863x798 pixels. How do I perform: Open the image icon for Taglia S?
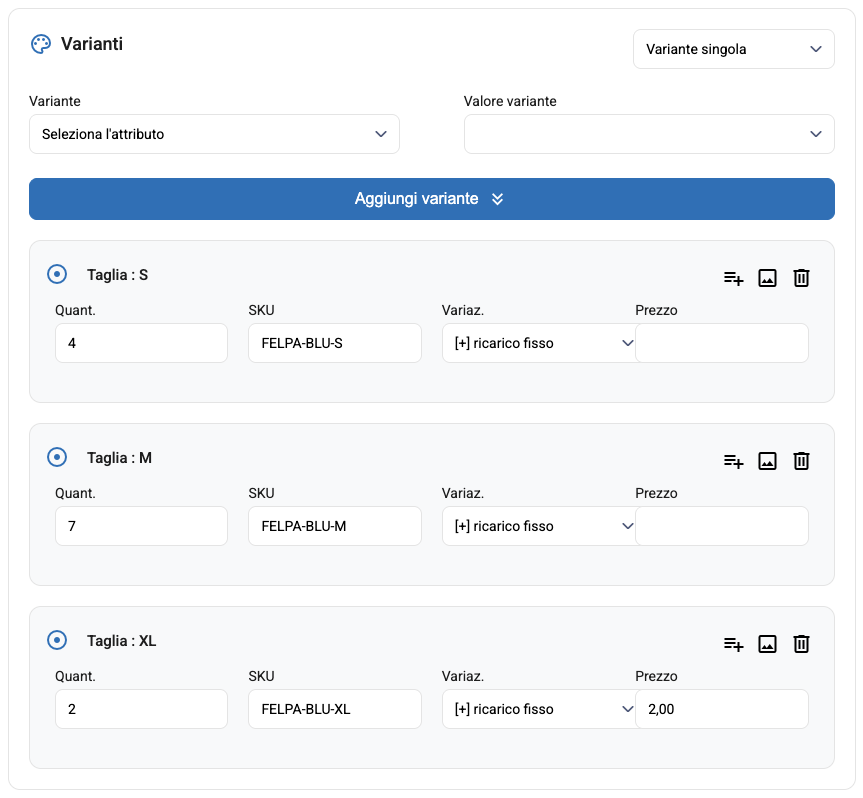[x=767, y=278]
